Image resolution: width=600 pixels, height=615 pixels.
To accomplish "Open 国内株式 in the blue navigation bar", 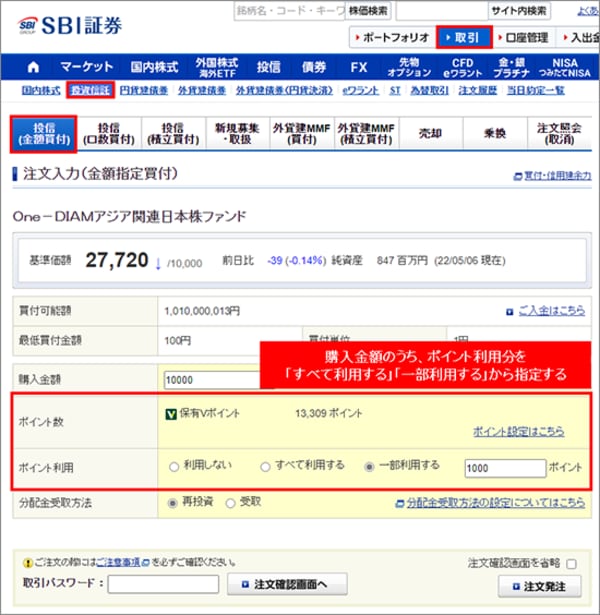I will pos(155,67).
